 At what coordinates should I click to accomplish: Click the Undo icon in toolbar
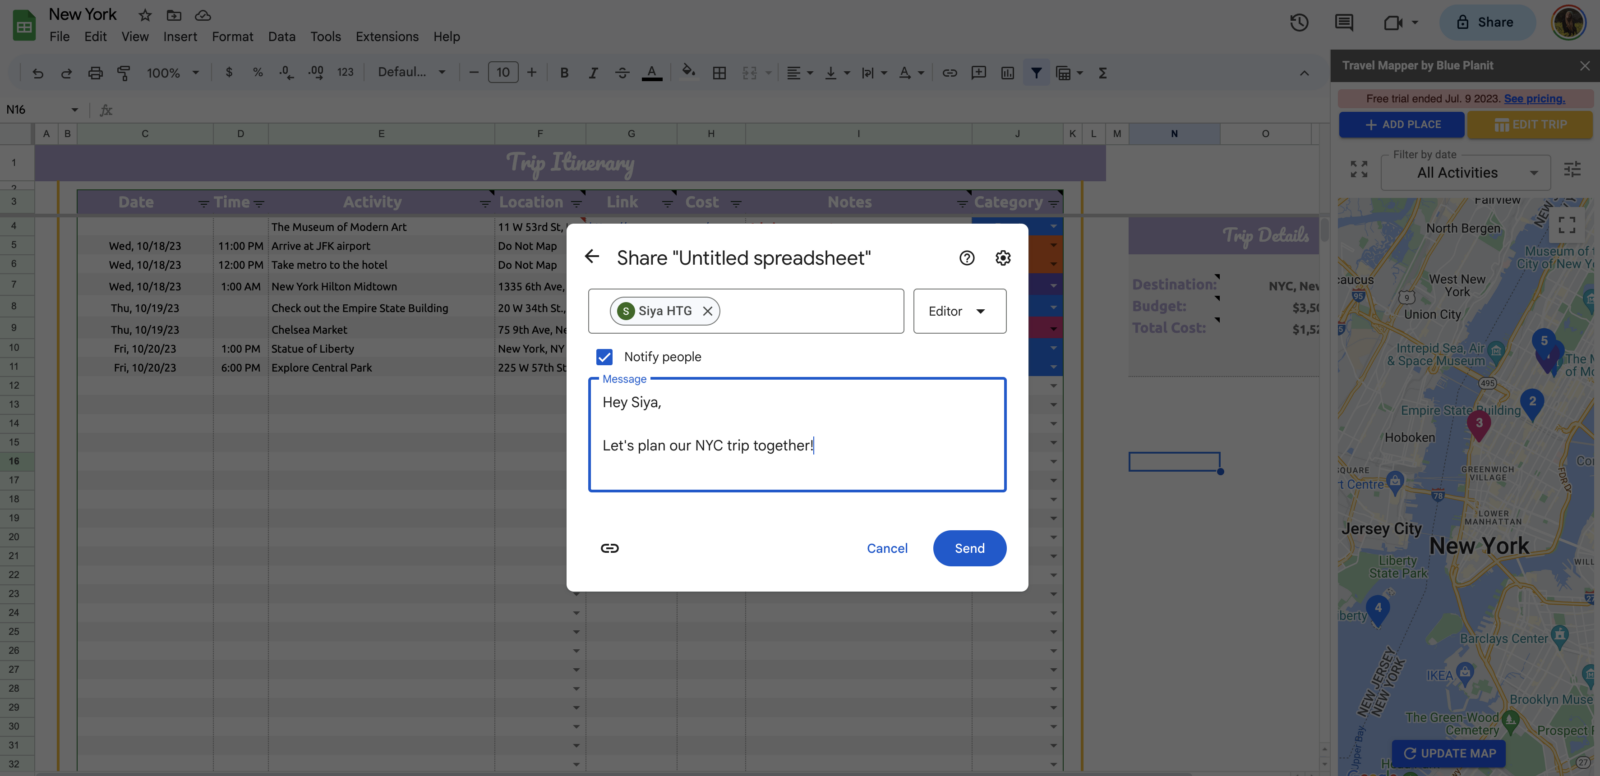click(38, 73)
